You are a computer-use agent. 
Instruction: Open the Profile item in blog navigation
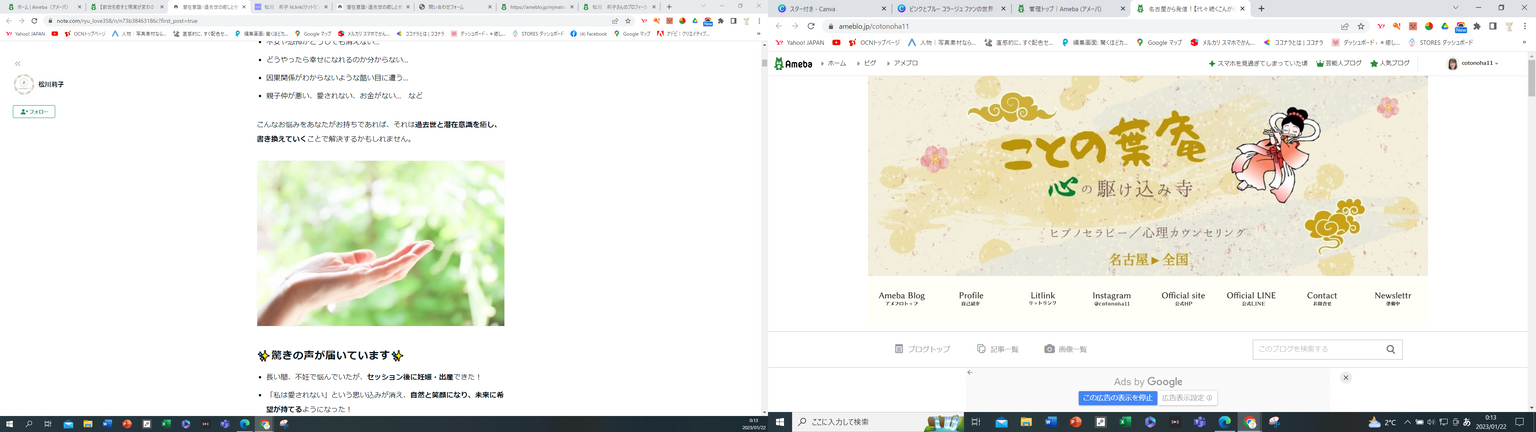pyautogui.click(x=971, y=297)
